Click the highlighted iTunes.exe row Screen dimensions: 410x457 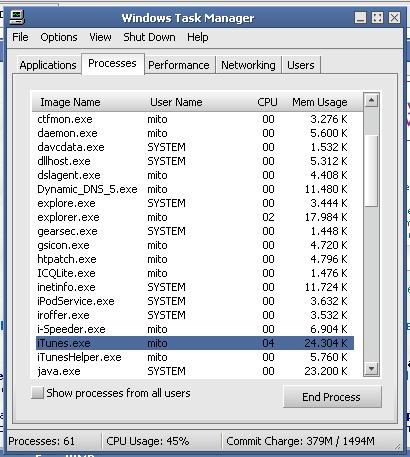pos(195,343)
